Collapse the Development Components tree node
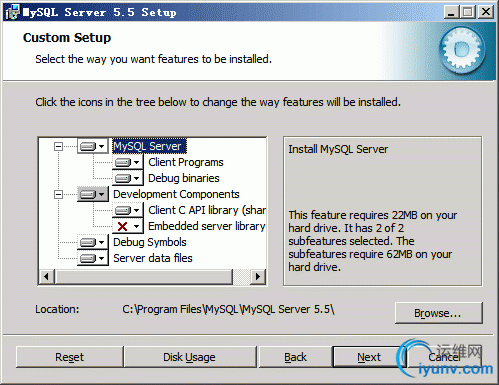Image resolution: width=499 pixels, height=385 pixels. point(58,194)
